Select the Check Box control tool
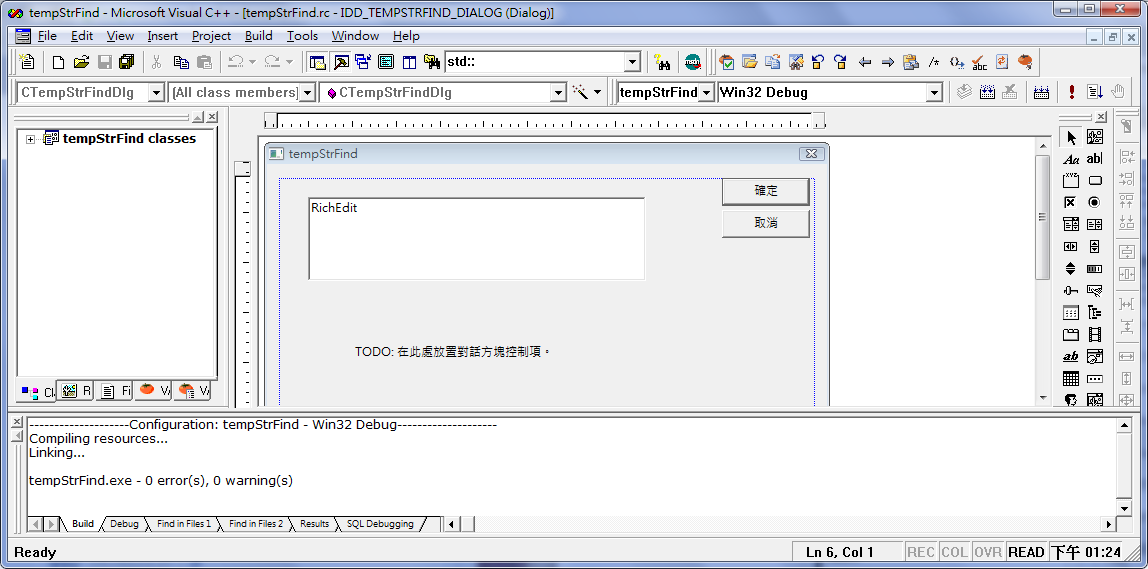 coord(1071,203)
